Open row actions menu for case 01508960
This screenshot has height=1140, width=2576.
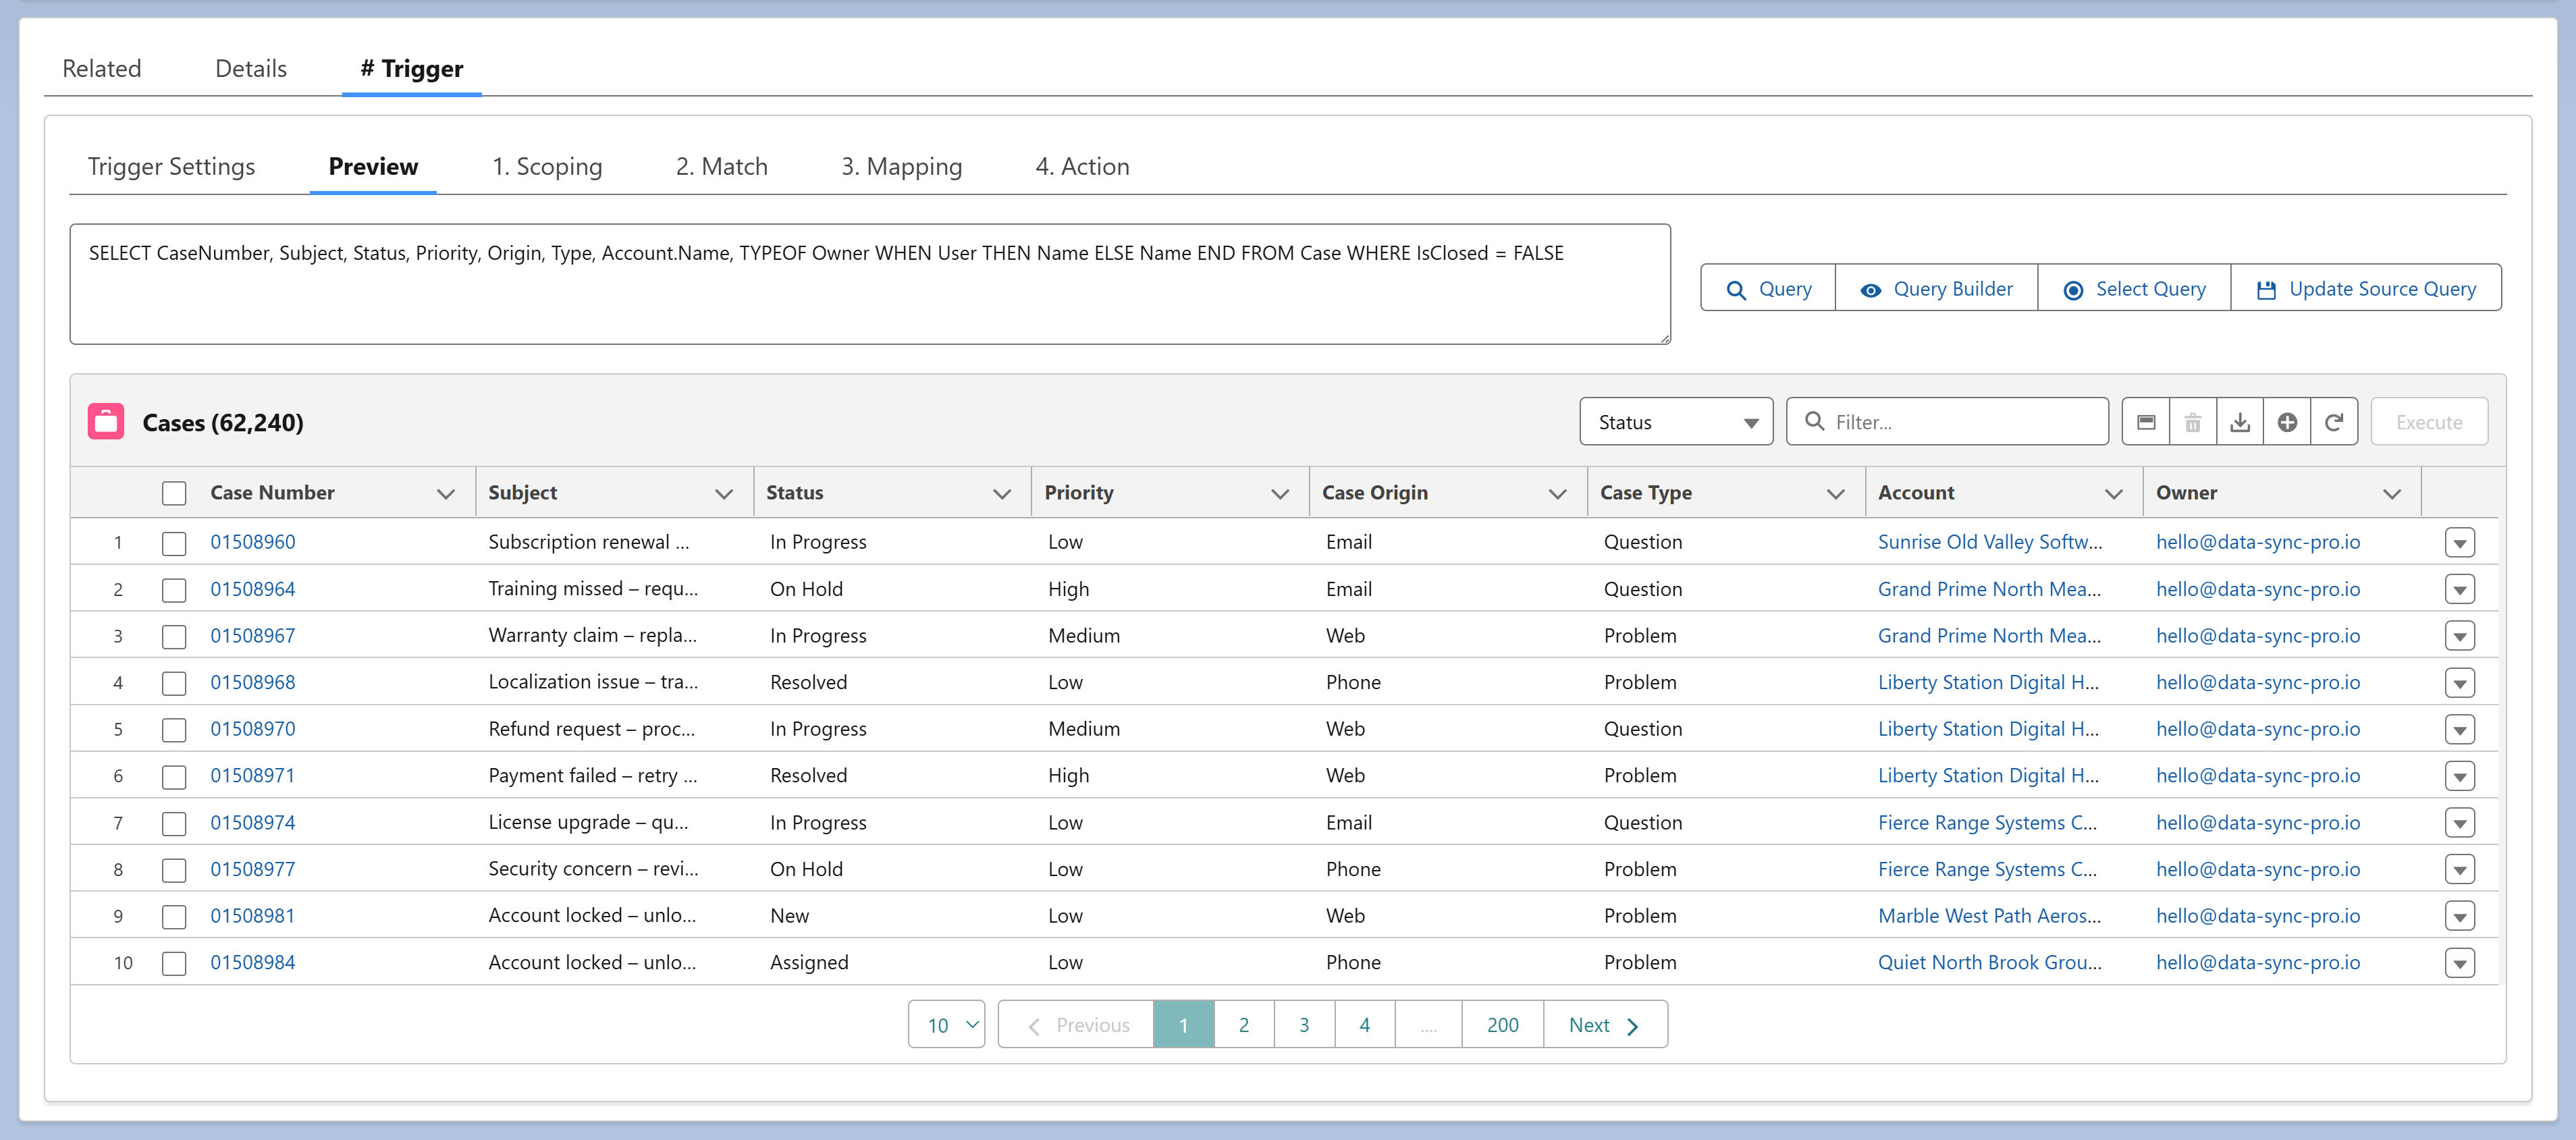click(2459, 542)
